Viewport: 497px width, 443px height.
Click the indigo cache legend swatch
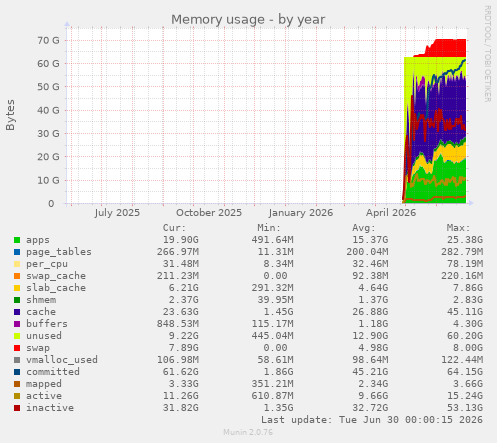17,312
